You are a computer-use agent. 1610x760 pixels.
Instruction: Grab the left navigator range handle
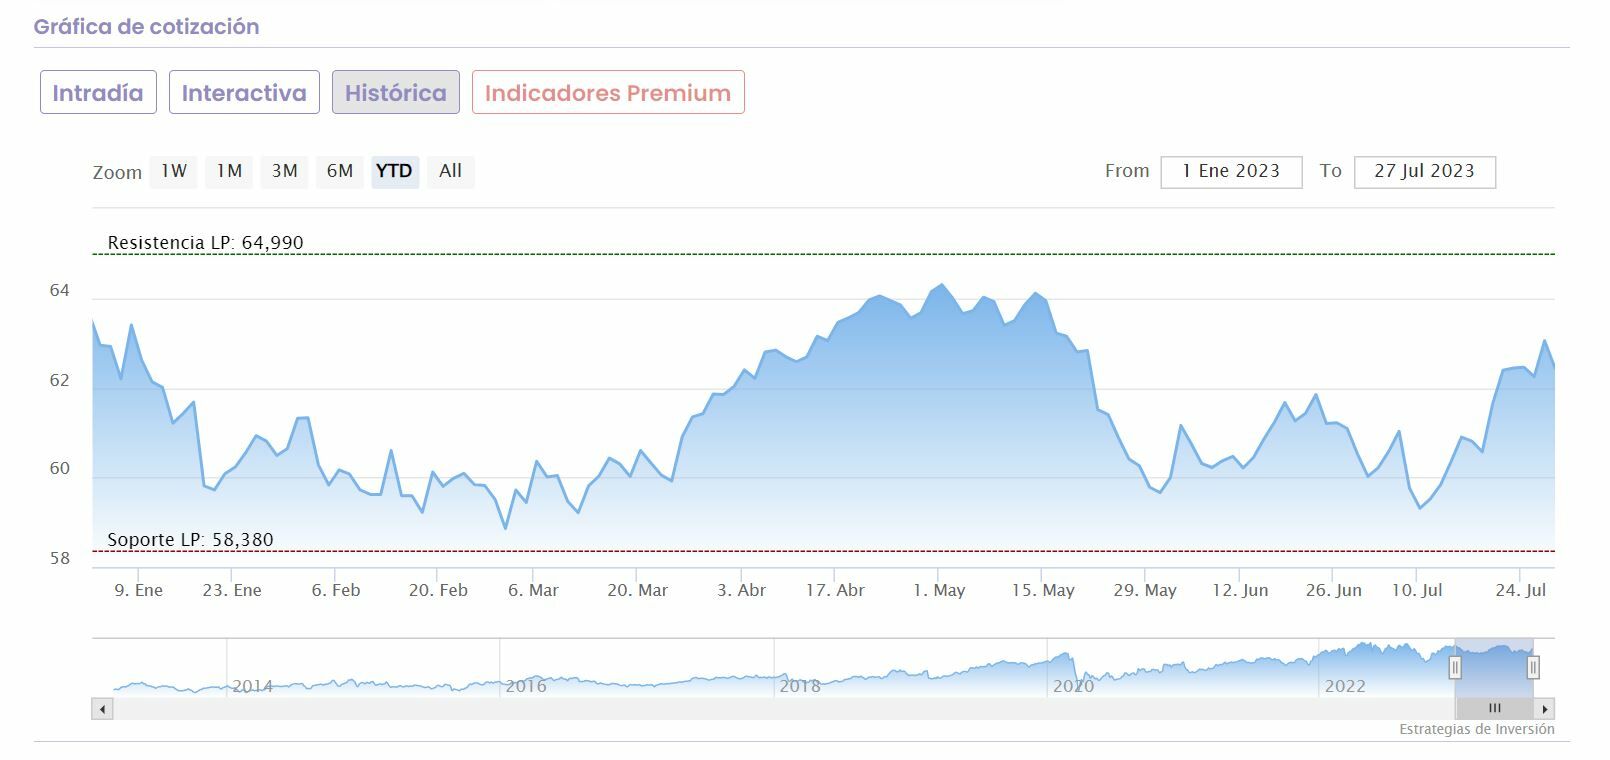click(1456, 667)
